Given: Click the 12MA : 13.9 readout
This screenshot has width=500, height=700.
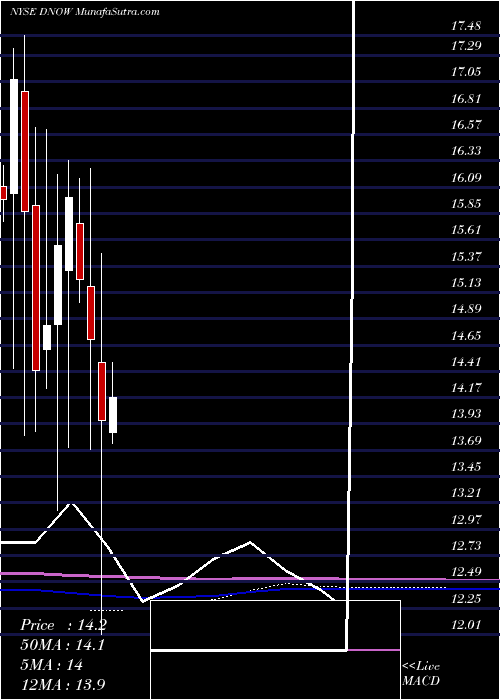Looking at the screenshot, I should (64, 685).
